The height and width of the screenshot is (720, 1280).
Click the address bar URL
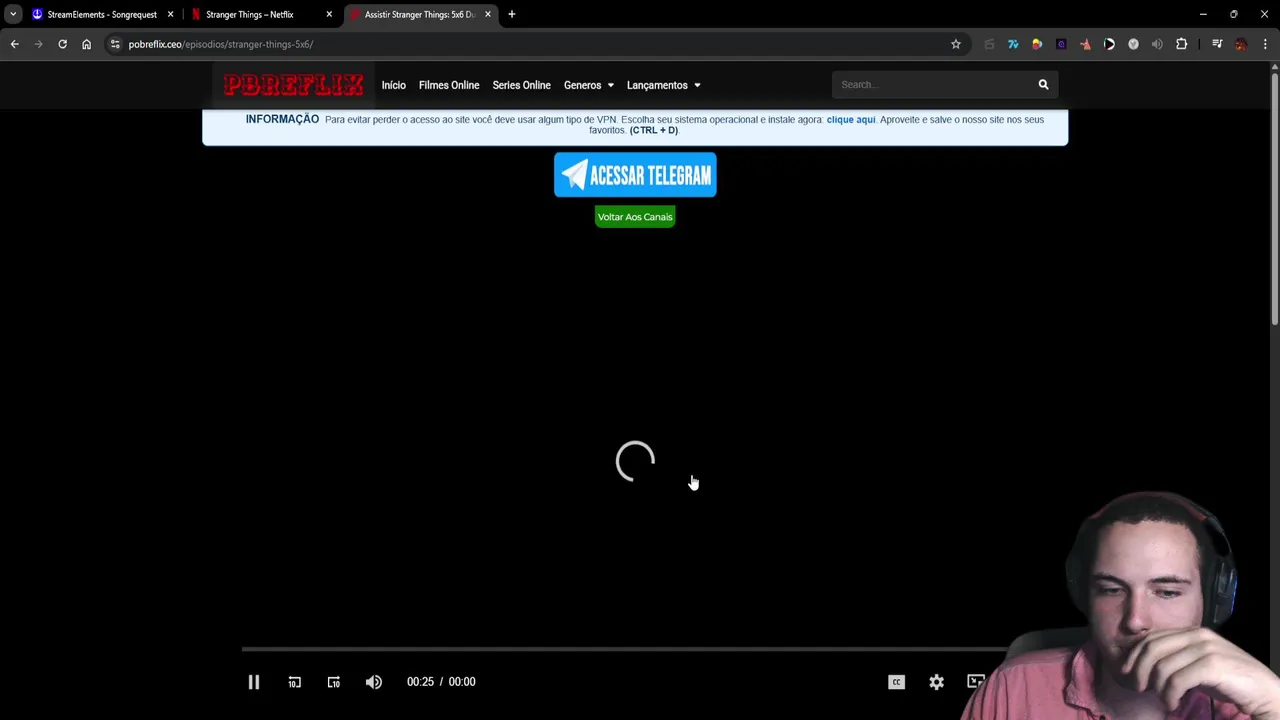(220, 44)
